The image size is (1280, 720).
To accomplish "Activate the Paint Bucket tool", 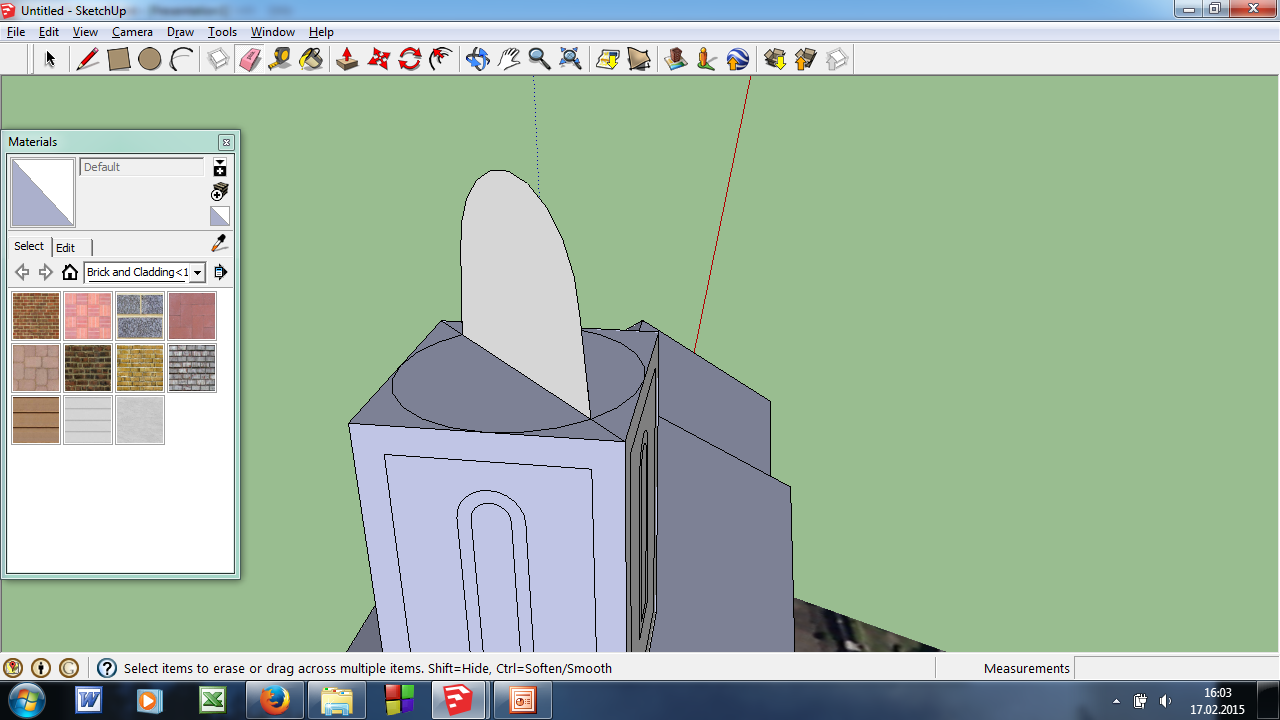I will coord(311,60).
